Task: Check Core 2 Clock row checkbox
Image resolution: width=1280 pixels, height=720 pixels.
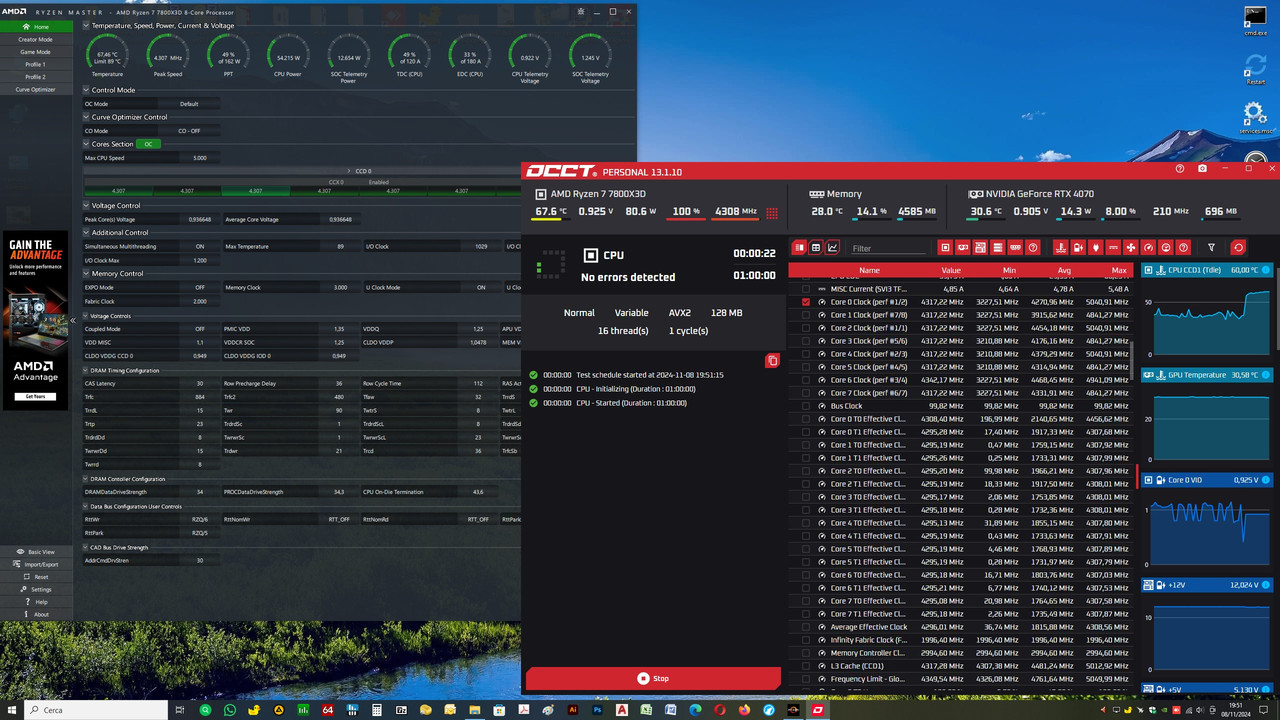Action: click(x=806, y=328)
